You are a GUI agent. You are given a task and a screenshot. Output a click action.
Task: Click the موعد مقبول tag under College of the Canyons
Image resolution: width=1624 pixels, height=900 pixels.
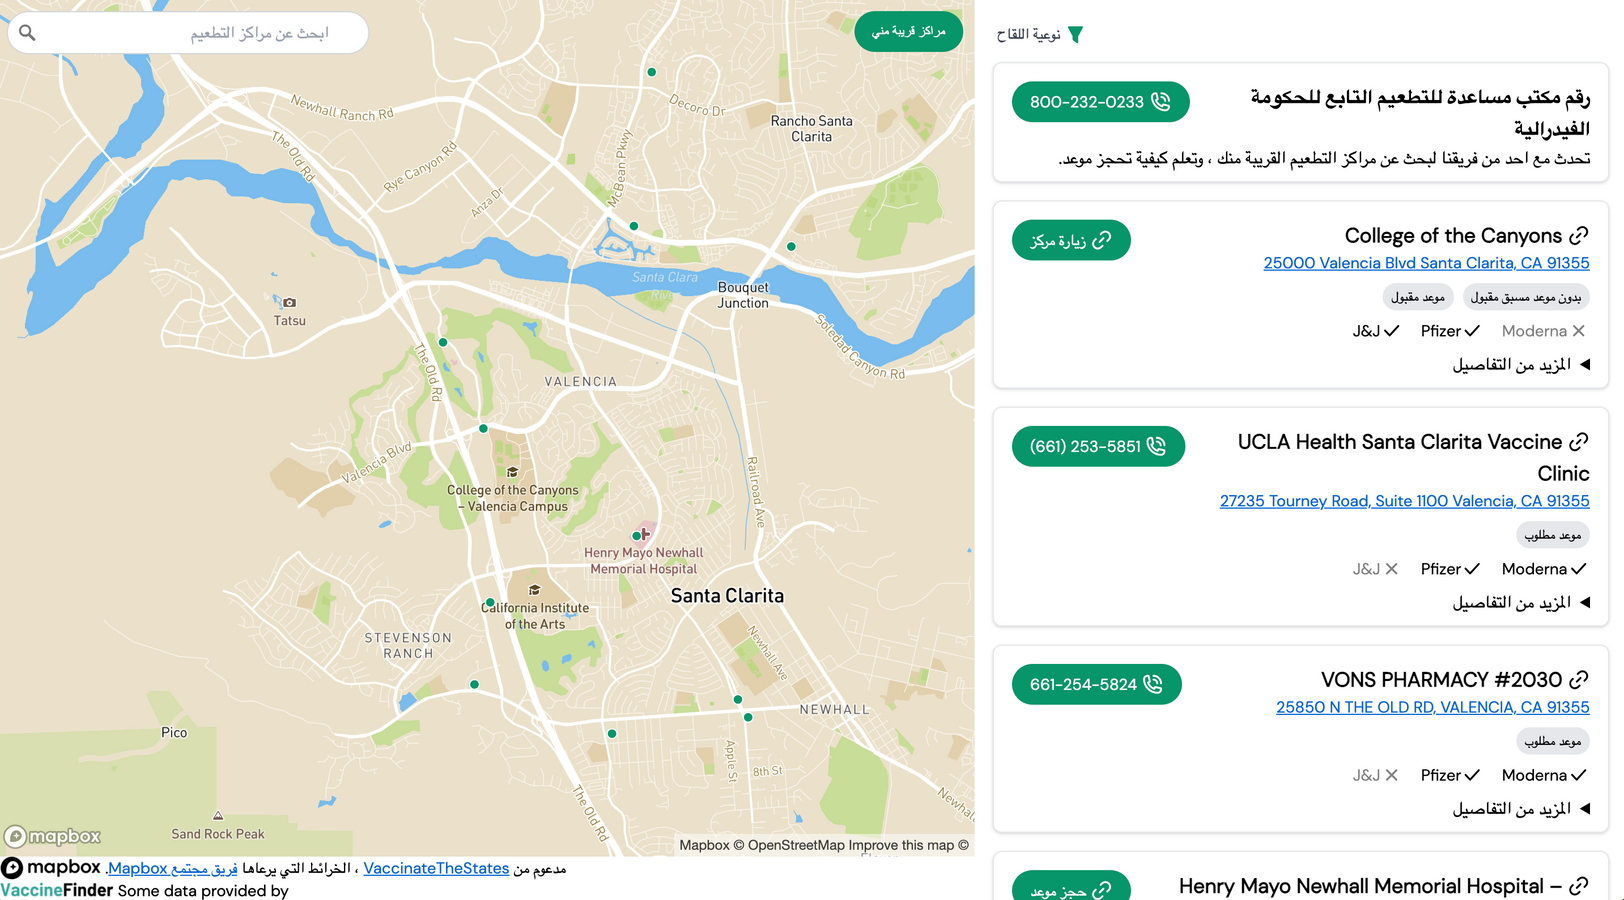coord(1418,297)
